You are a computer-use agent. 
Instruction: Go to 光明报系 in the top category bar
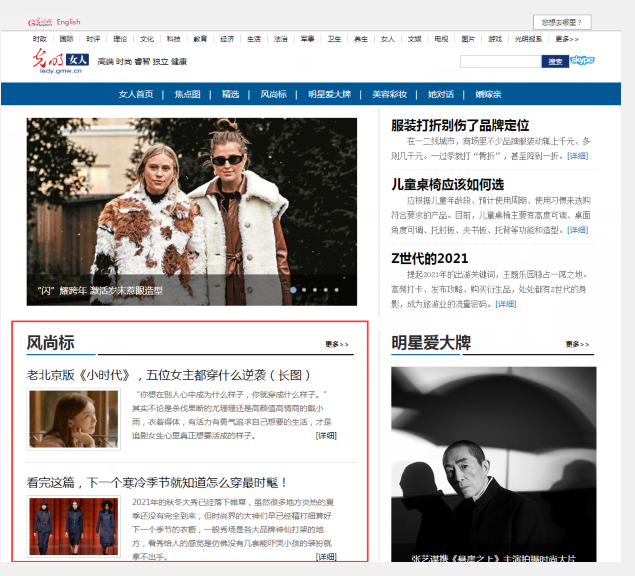pos(528,39)
